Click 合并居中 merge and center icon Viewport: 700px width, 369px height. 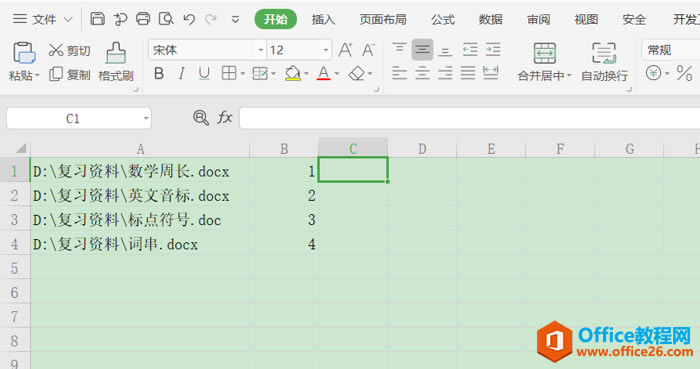[545, 53]
